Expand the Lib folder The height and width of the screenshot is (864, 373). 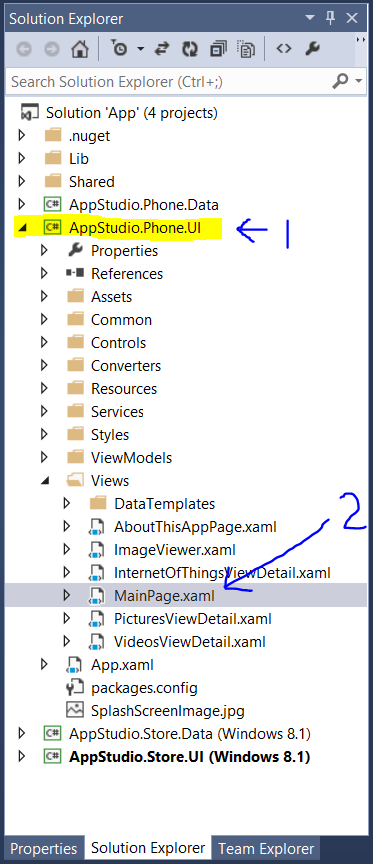point(22,159)
